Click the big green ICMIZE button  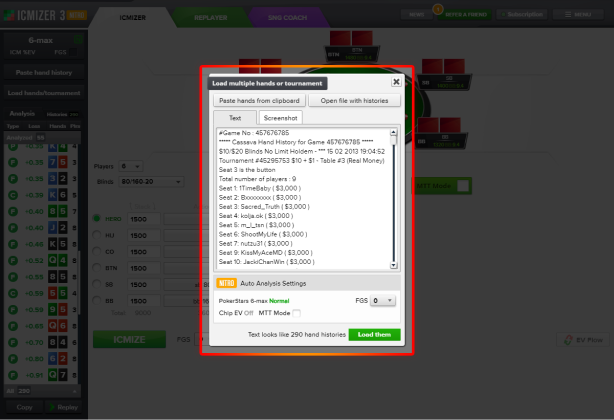click(129, 339)
